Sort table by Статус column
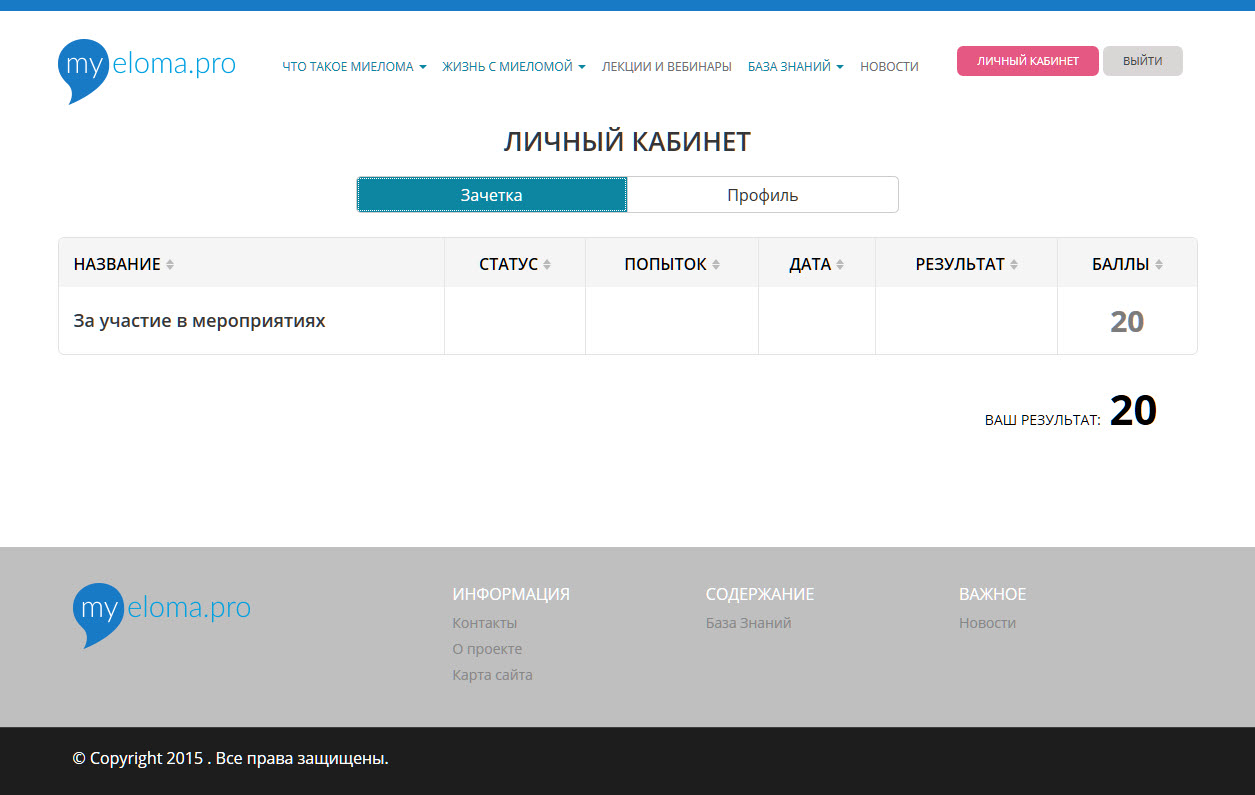1255x795 pixels. (x=514, y=264)
